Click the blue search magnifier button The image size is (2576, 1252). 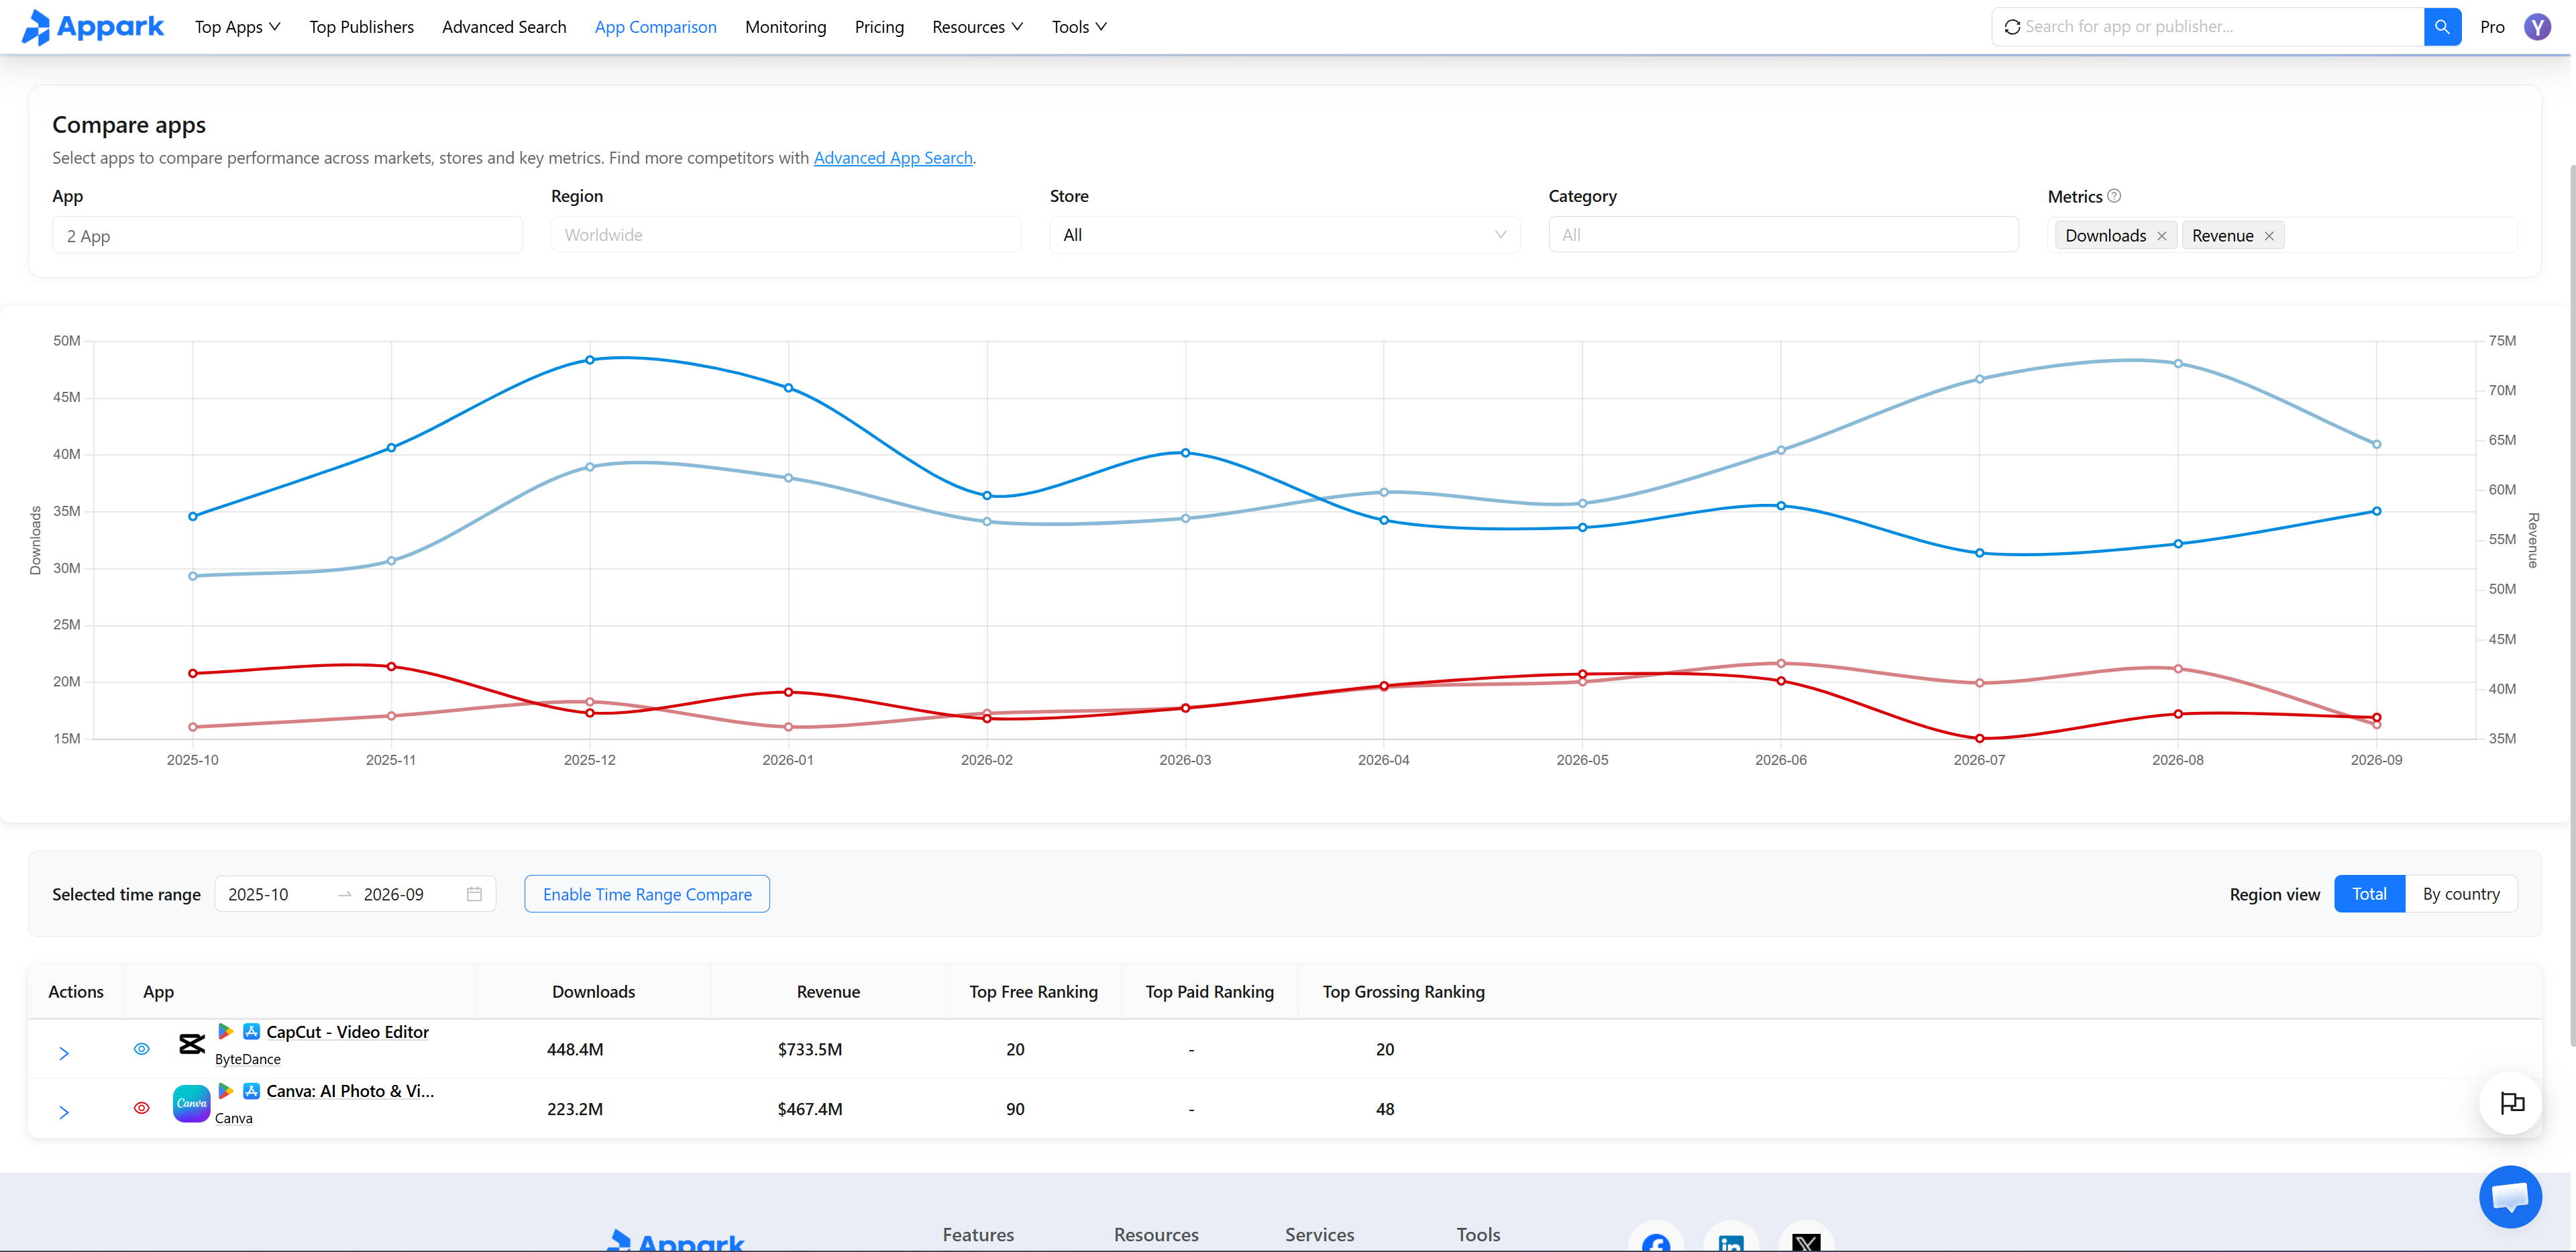2441,27
